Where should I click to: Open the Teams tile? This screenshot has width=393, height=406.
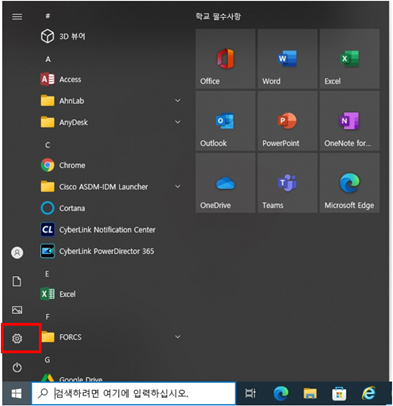pos(287,183)
